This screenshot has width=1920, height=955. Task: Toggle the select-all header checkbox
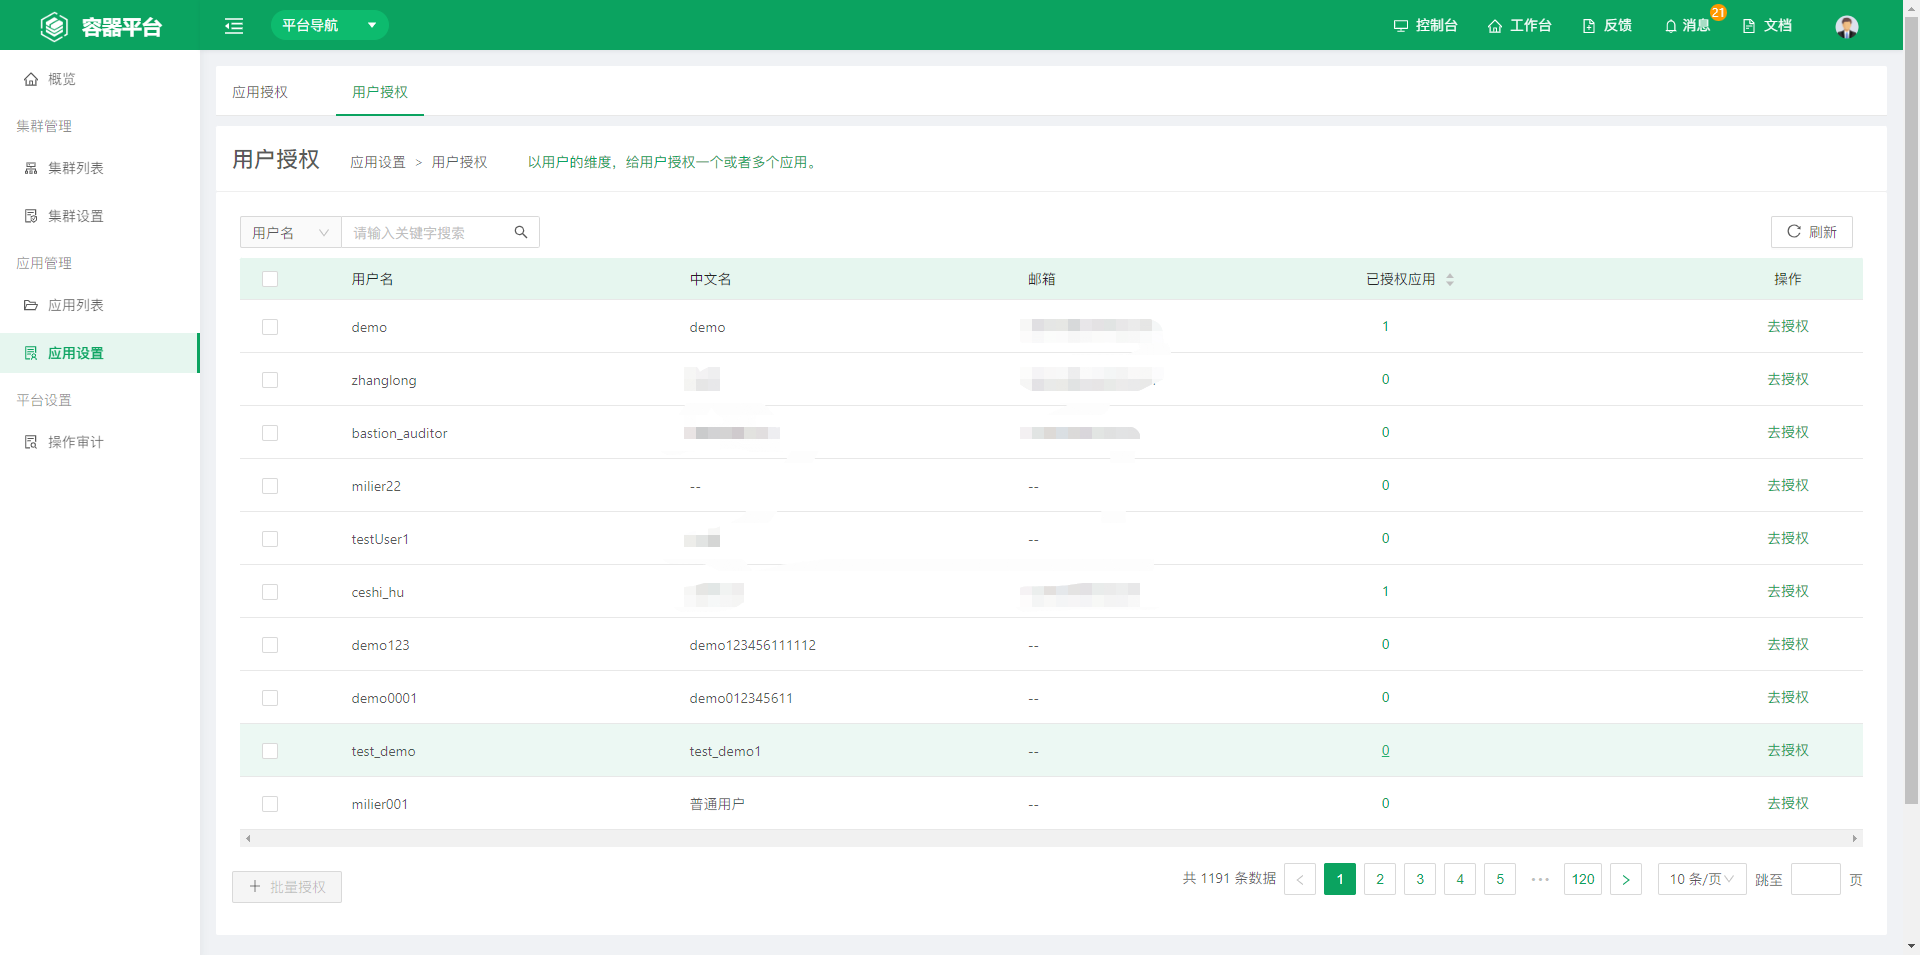(270, 279)
